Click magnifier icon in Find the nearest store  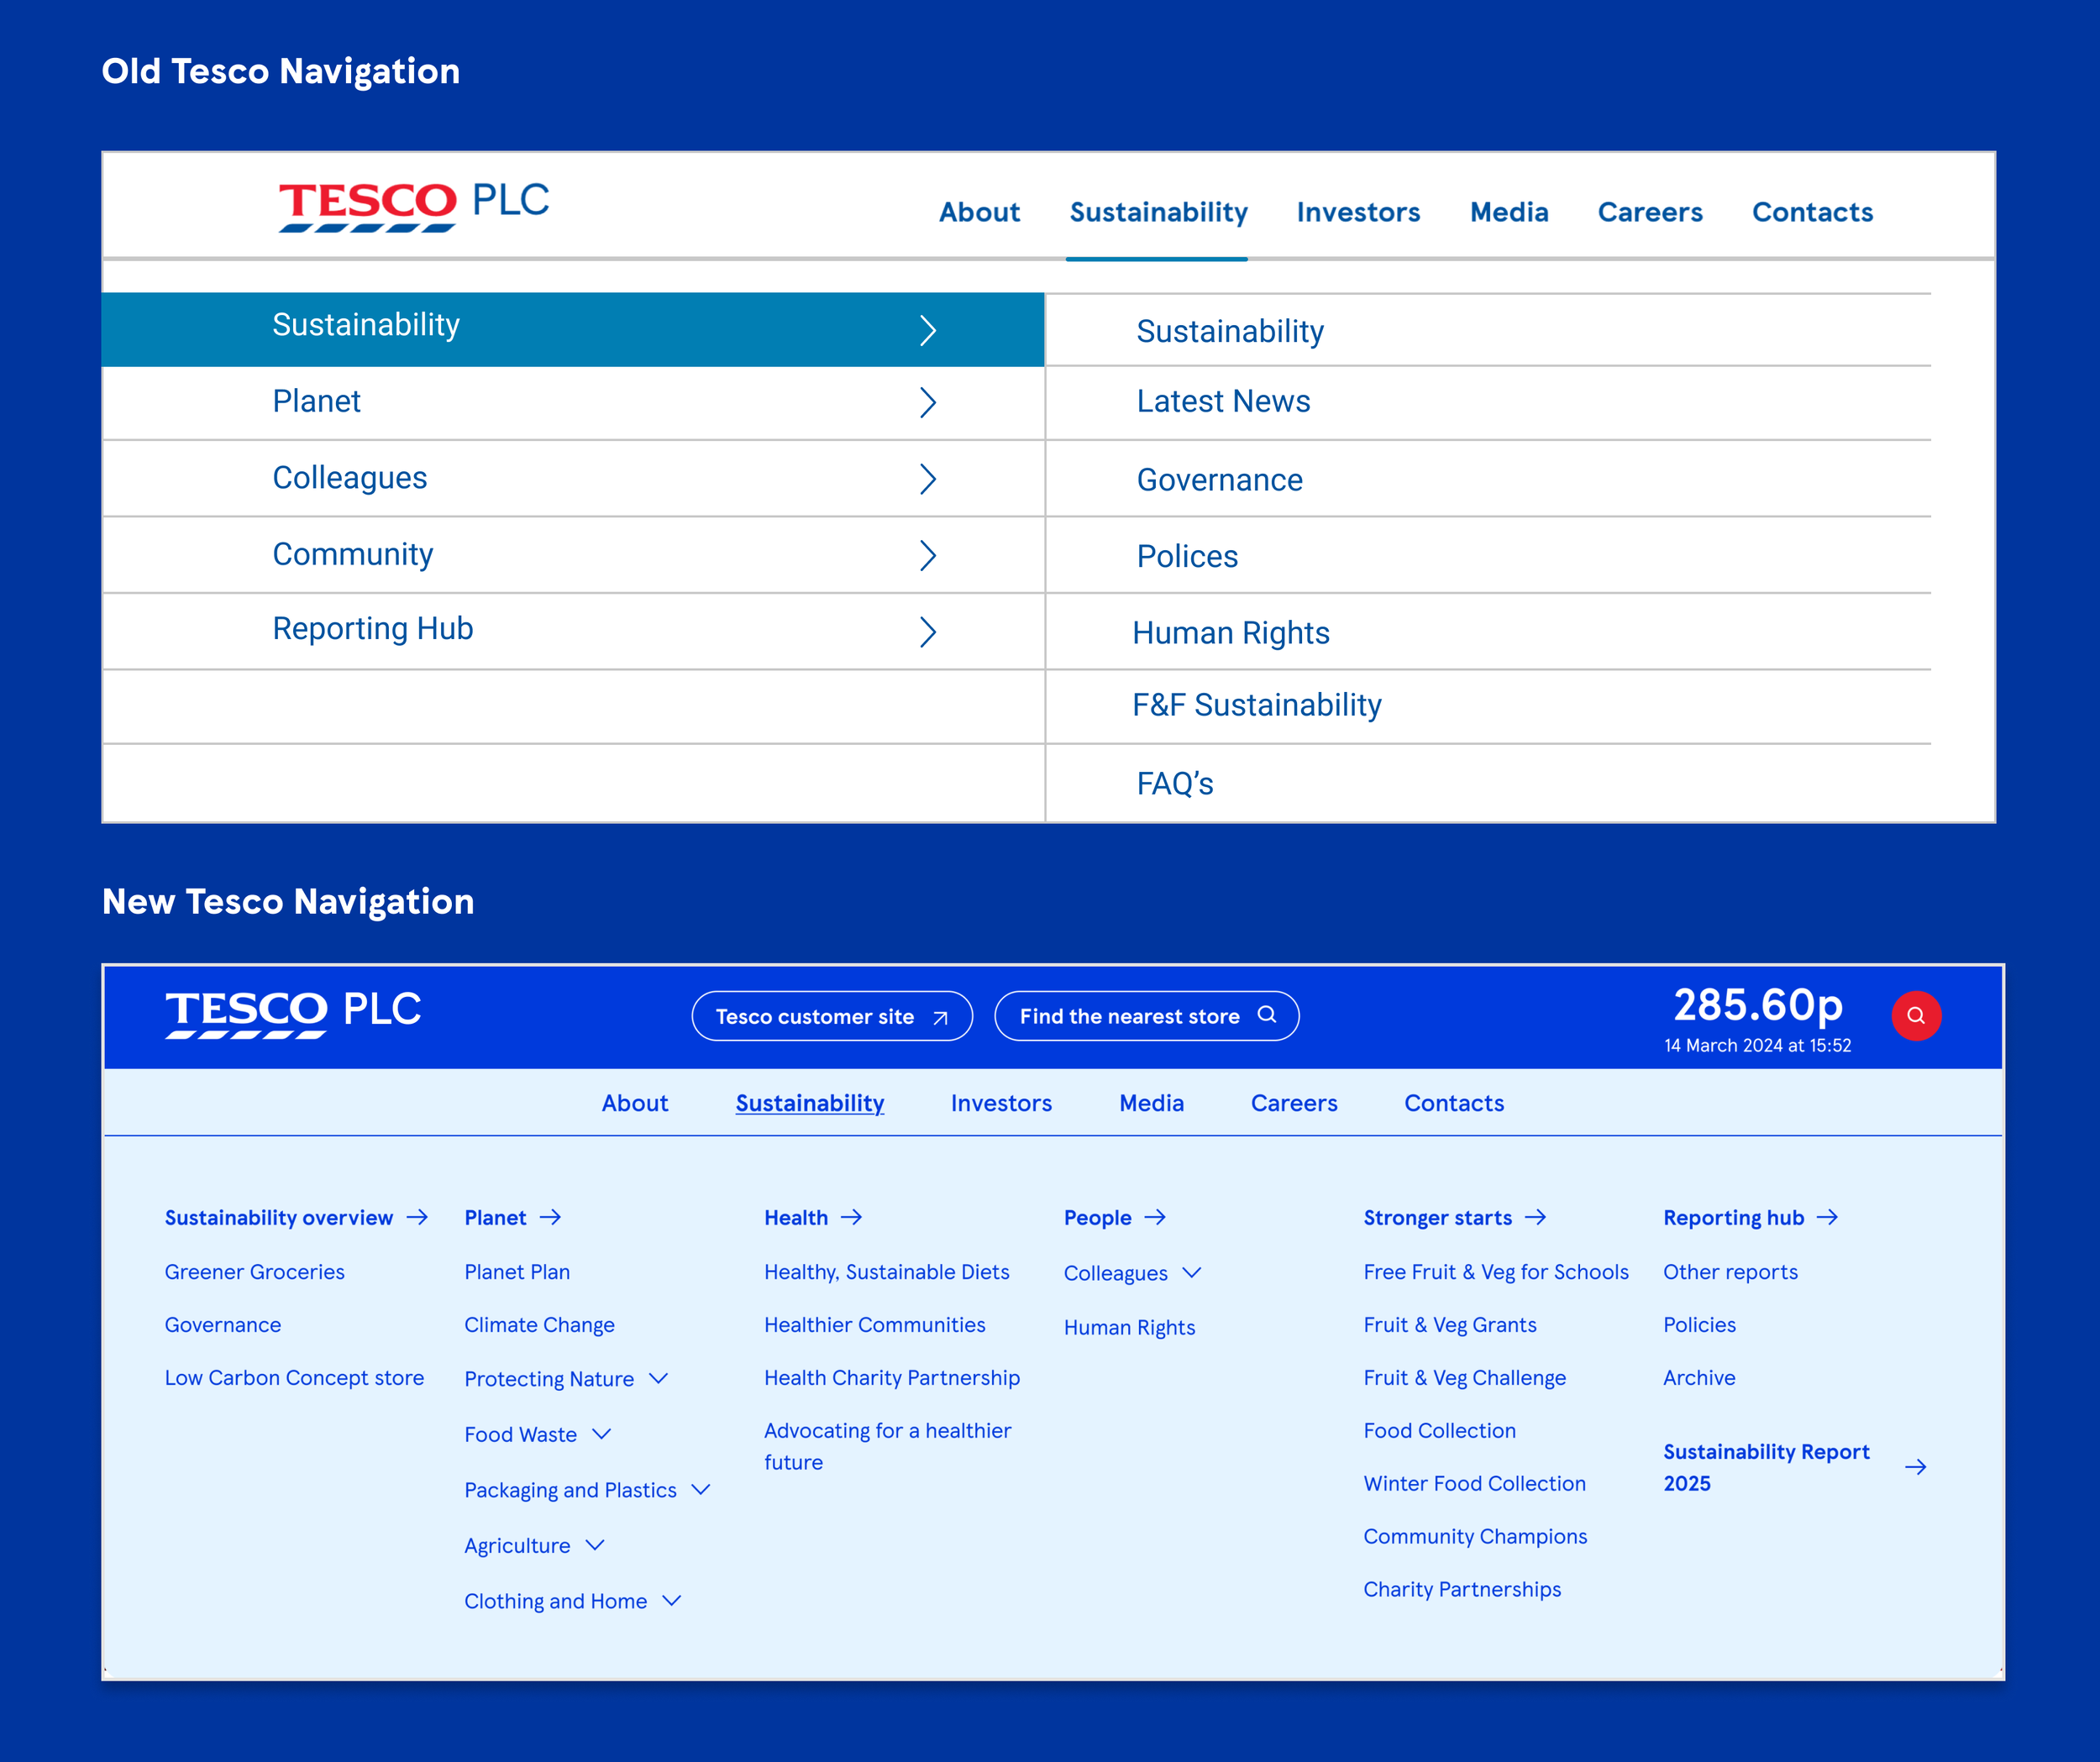[x=1267, y=1015]
